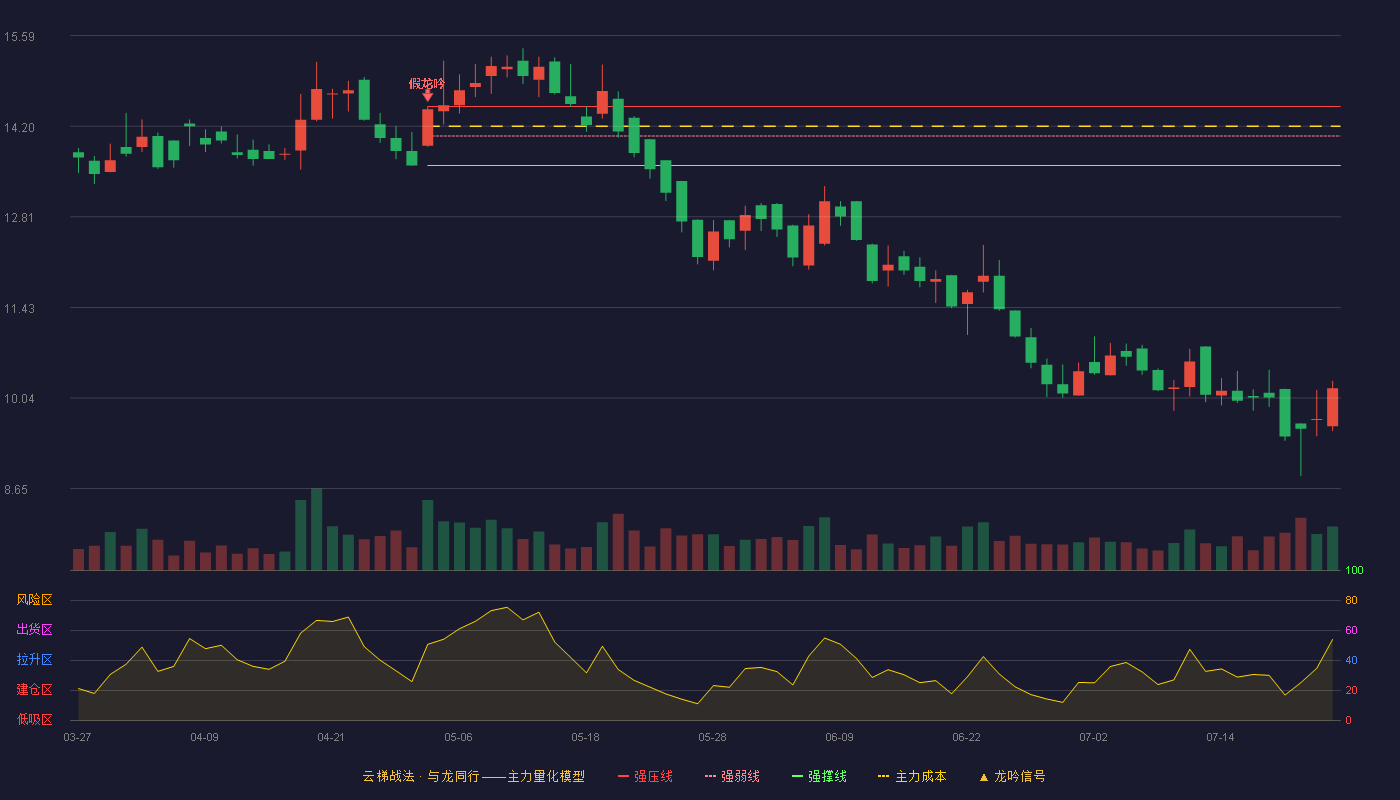Toggle the 强撑线 legend label

(x=827, y=776)
